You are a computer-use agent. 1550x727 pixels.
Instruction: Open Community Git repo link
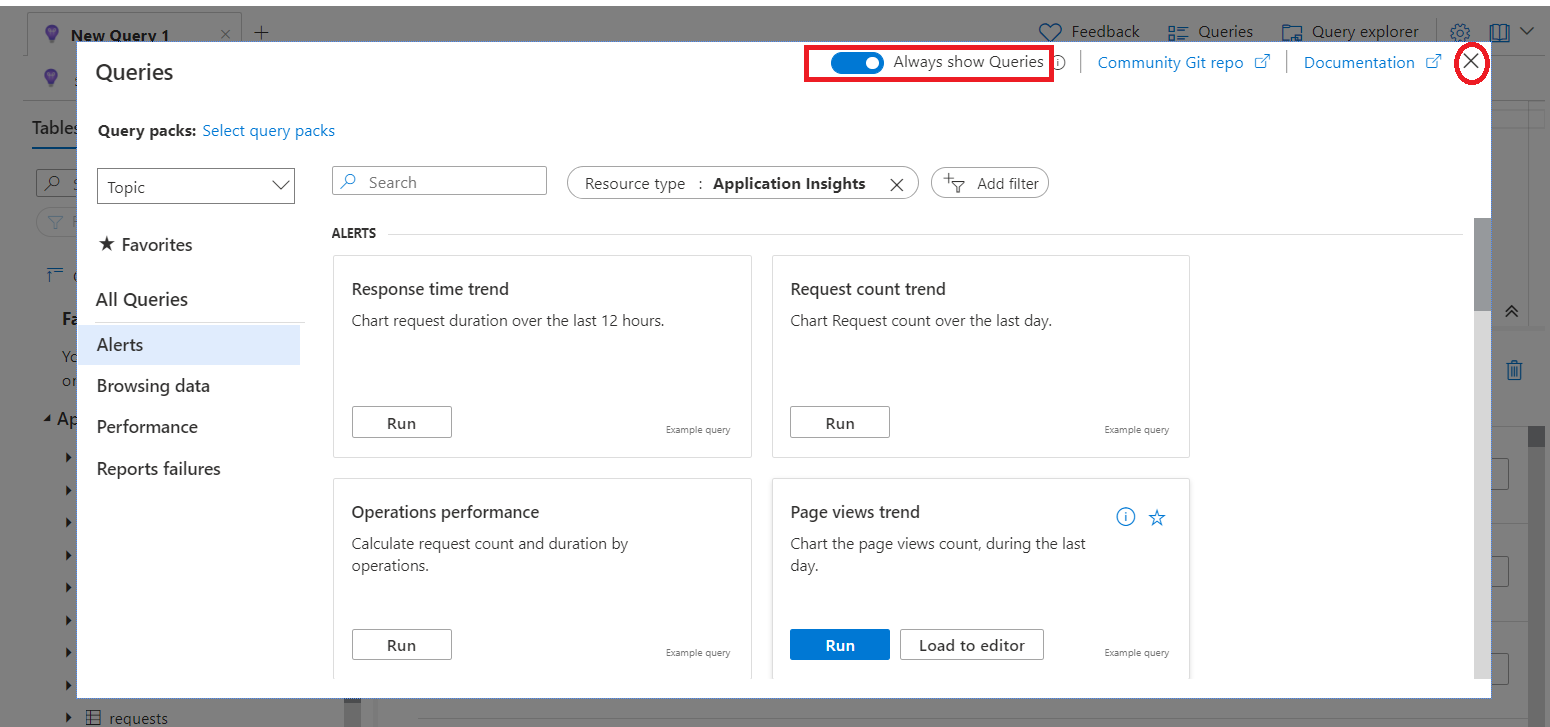[x=1183, y=62]
